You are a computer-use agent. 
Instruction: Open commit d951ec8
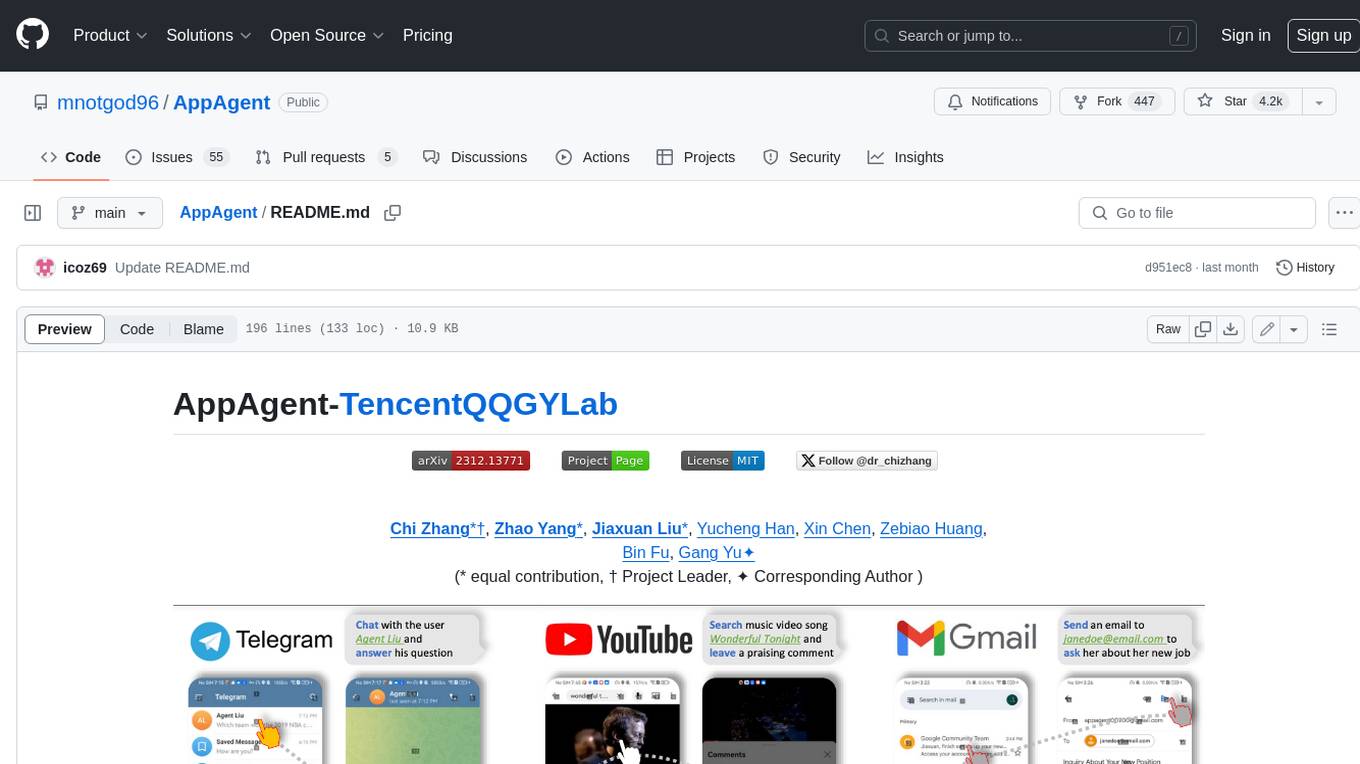pos(1168,267)
